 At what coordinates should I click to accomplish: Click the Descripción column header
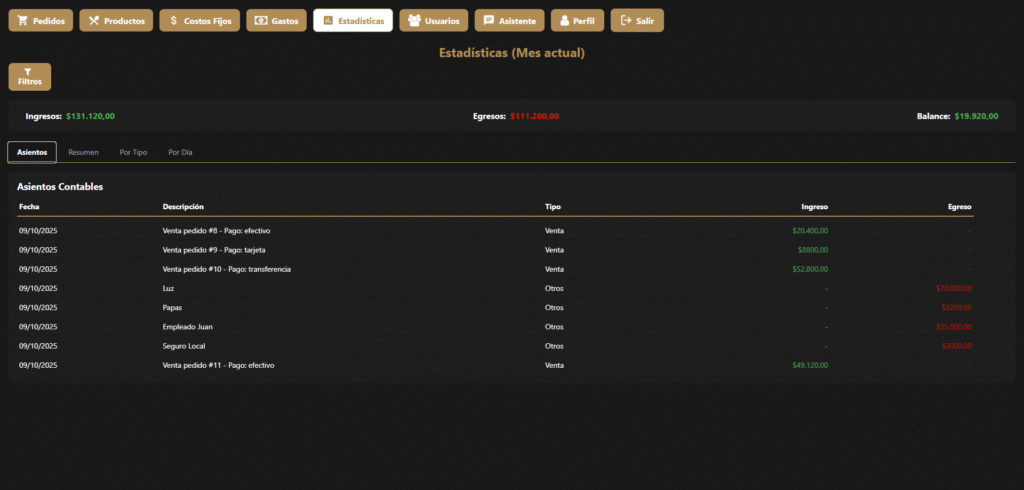click(183, 207)
